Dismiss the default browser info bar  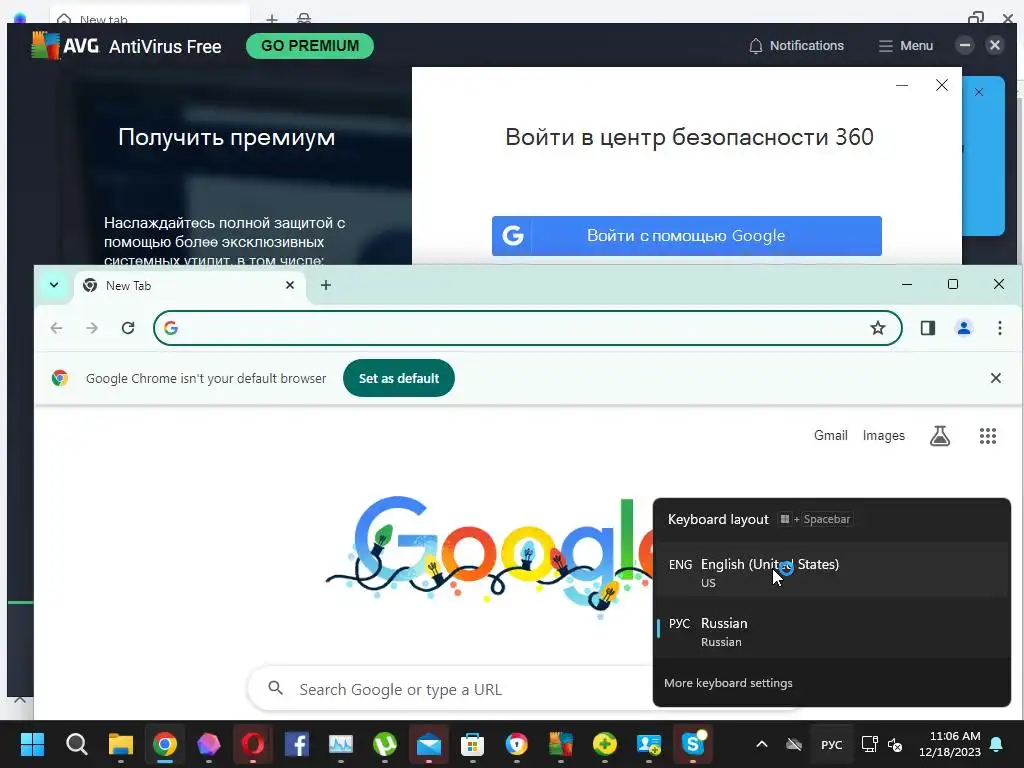pos(995,378)
